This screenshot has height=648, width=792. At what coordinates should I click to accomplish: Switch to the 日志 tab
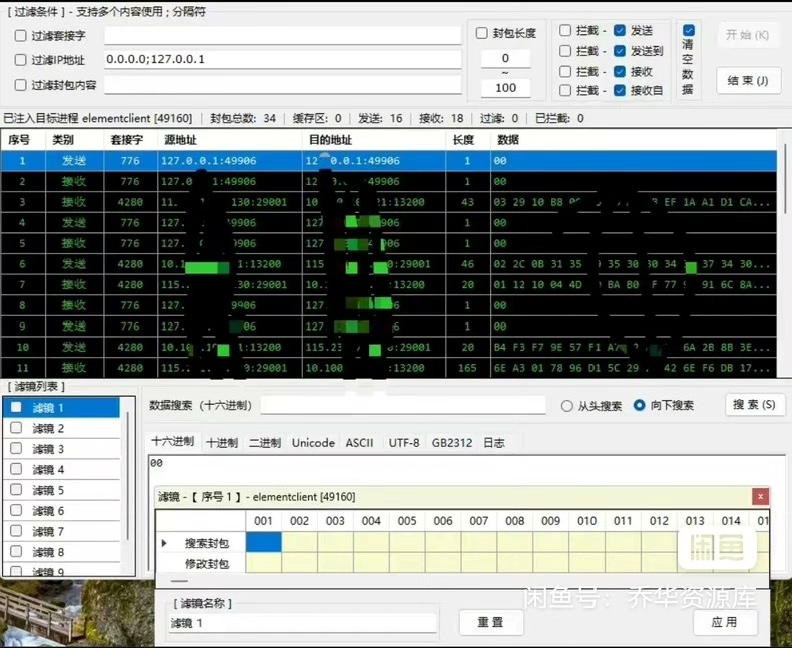coord(493,443)
